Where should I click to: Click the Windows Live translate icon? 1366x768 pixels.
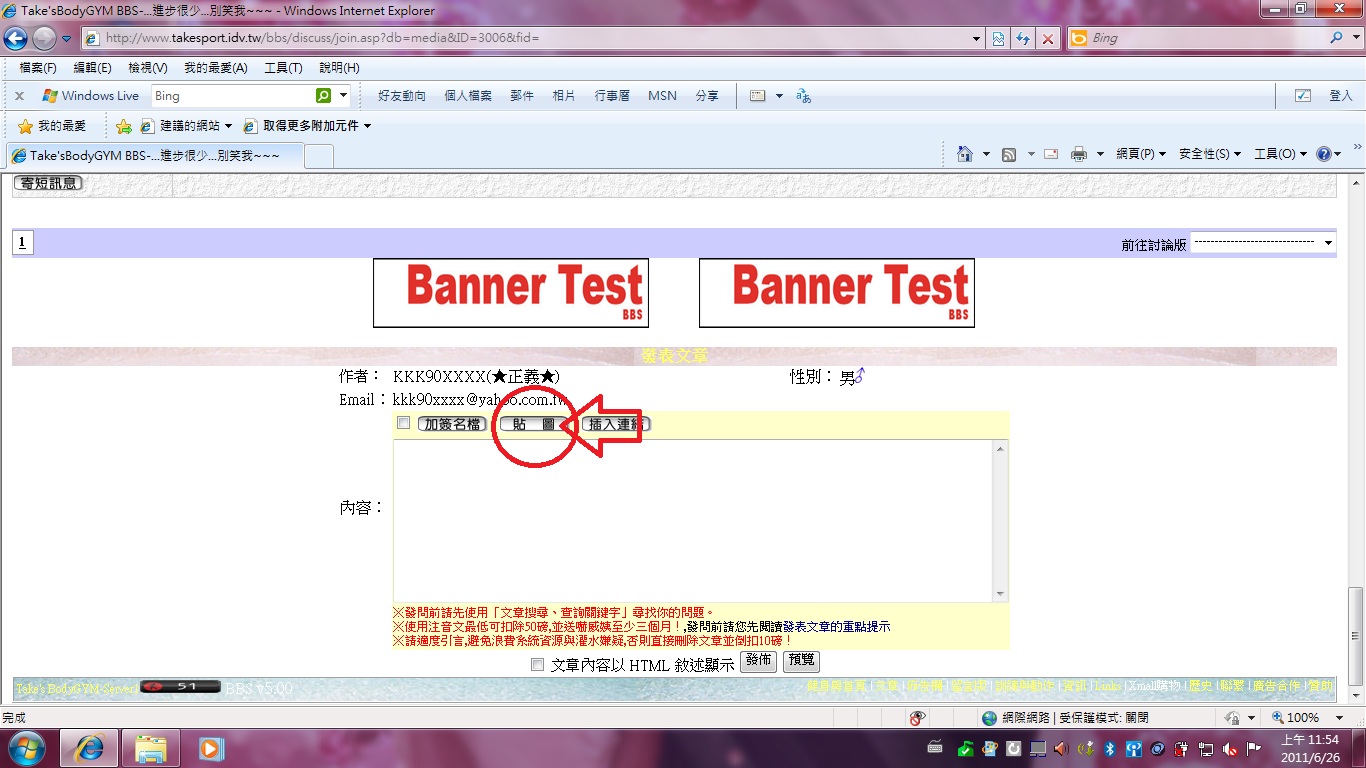point(803,96)
